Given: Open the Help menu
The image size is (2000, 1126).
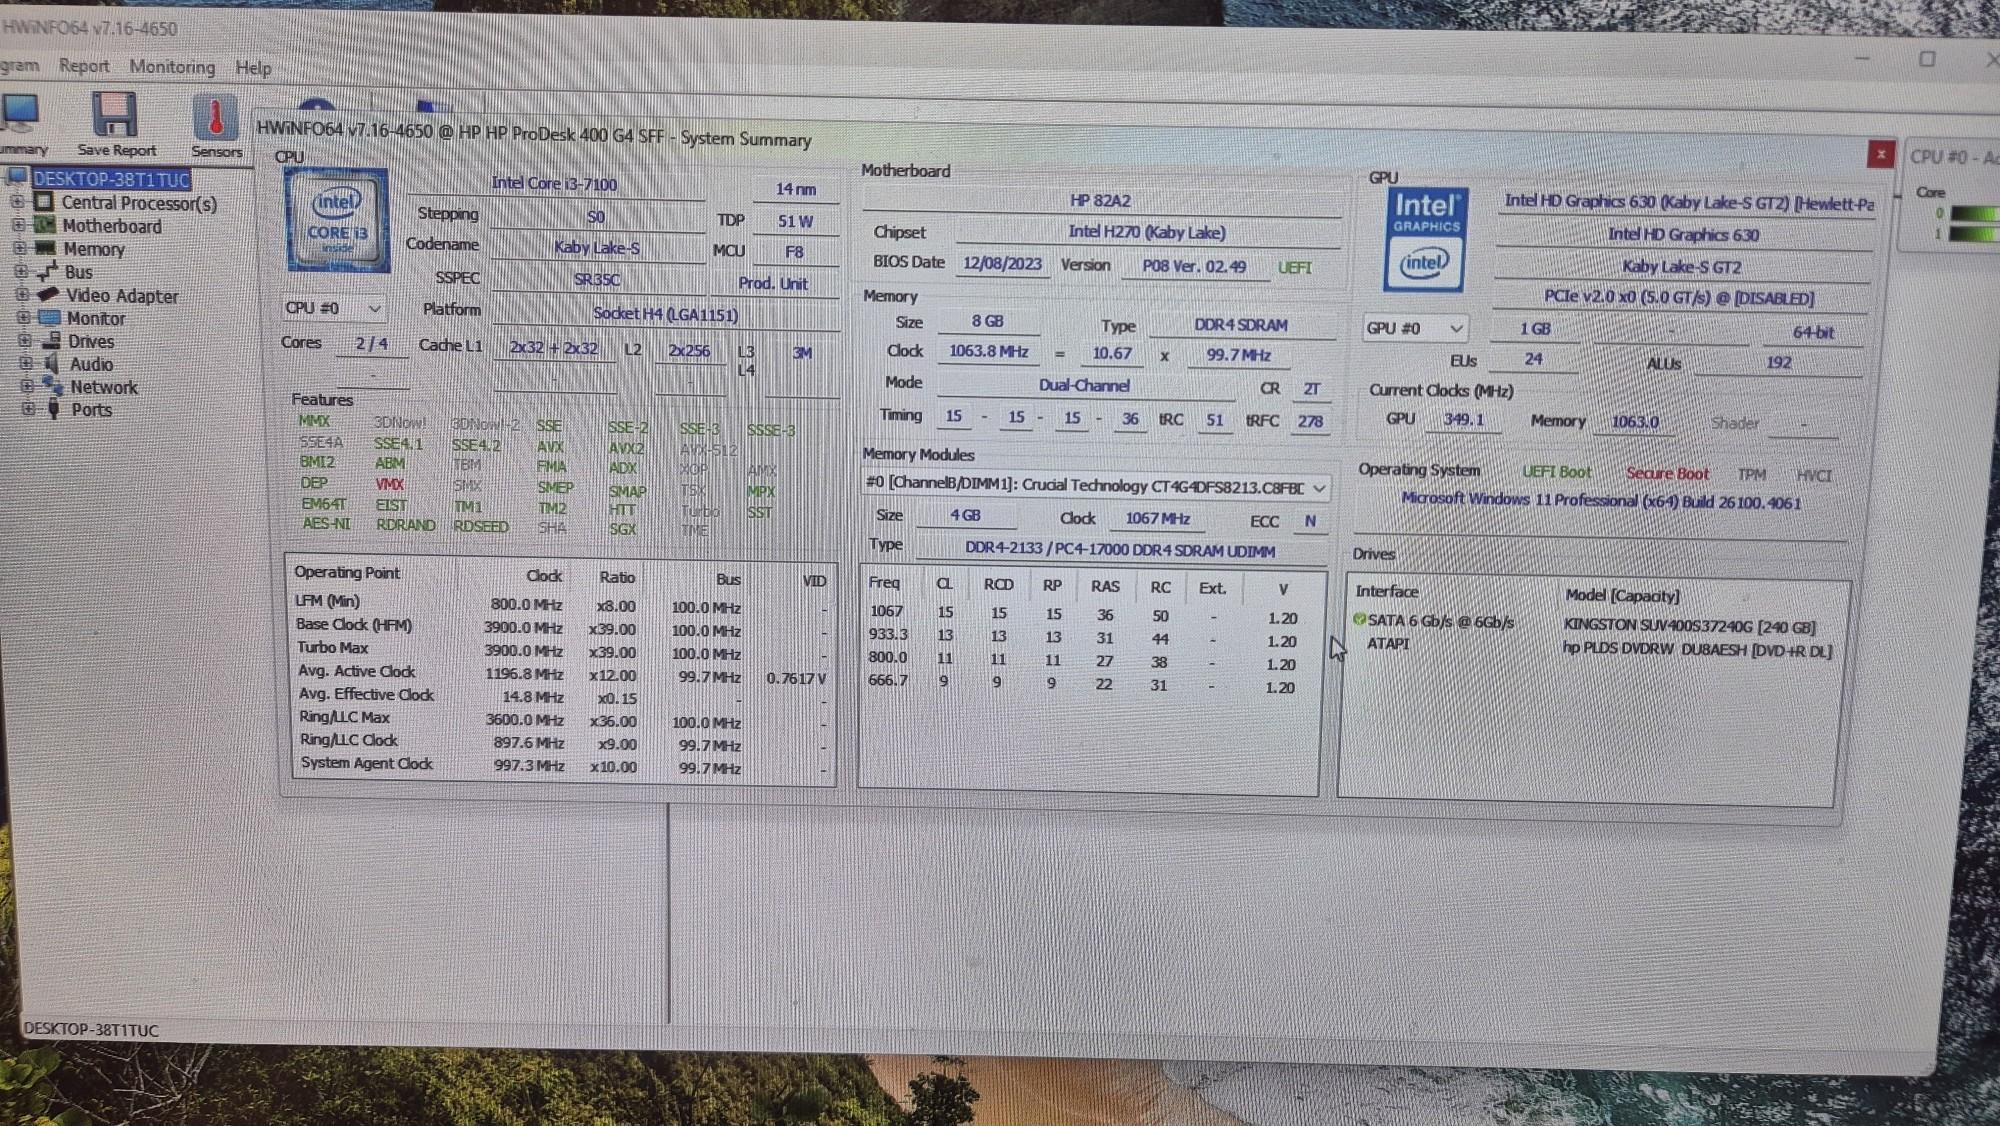Looking at the screenshot, I should [253, 68].
